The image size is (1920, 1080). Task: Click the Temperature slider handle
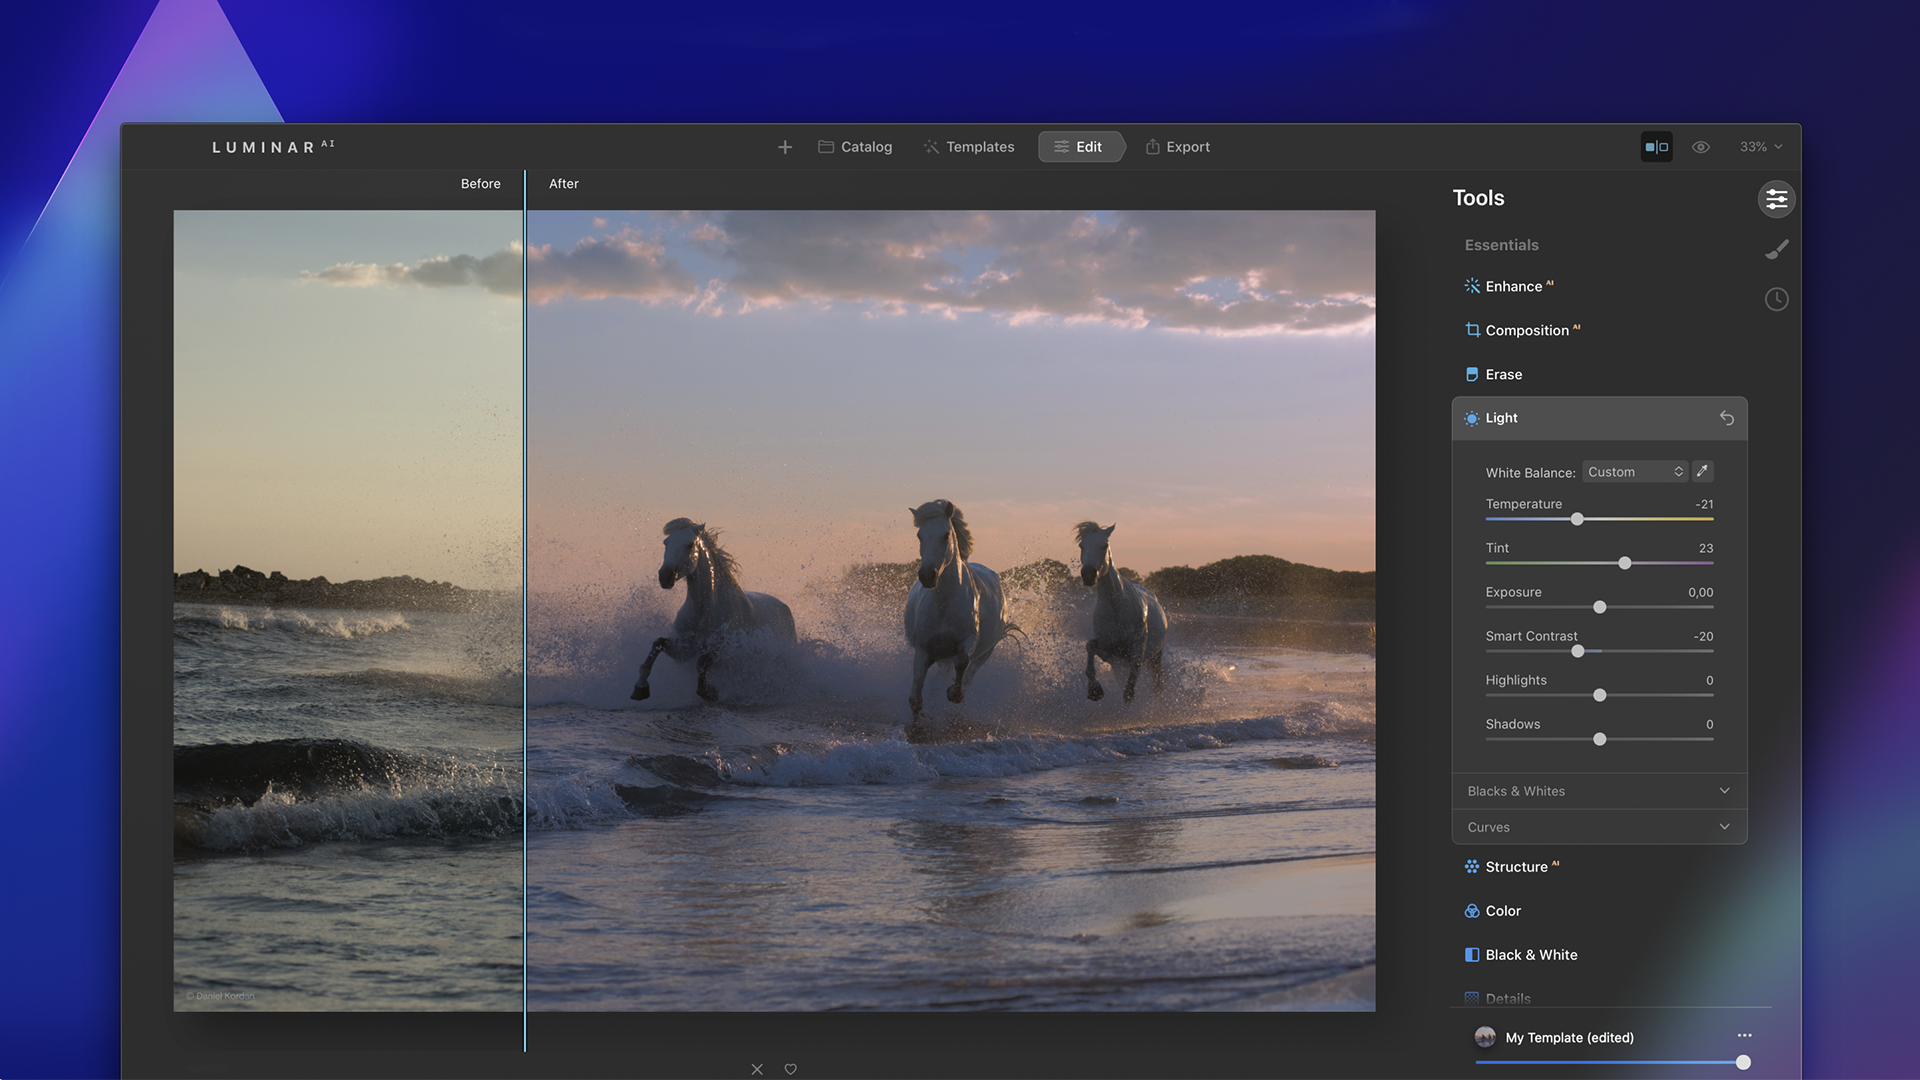pos(1577,519)
